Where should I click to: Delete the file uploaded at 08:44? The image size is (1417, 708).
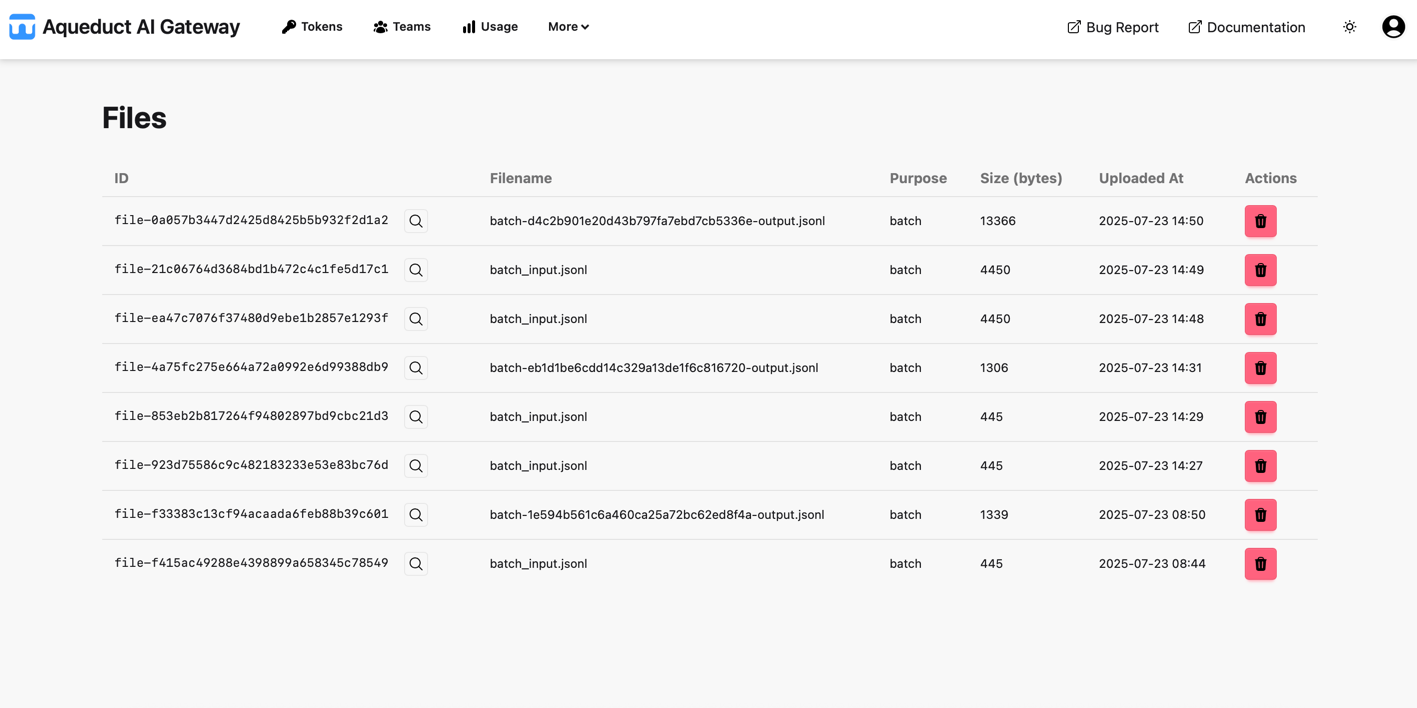[x=1260, y=564]
